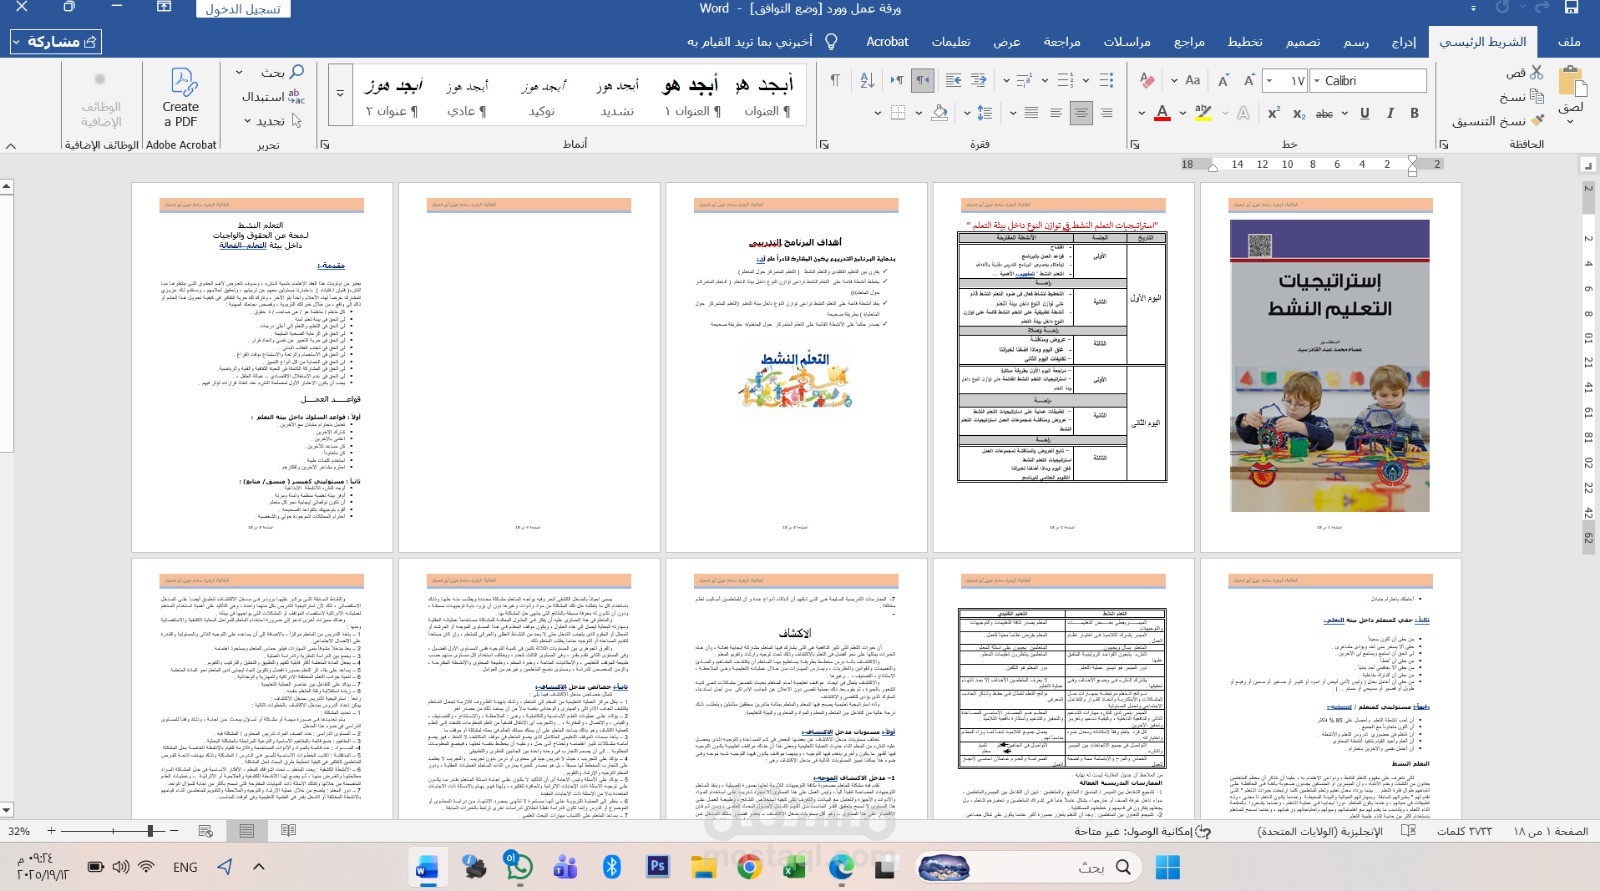Click the Copy (نسخ) icon
This screenshot has width=1600, height=891.
[1537, 96]
